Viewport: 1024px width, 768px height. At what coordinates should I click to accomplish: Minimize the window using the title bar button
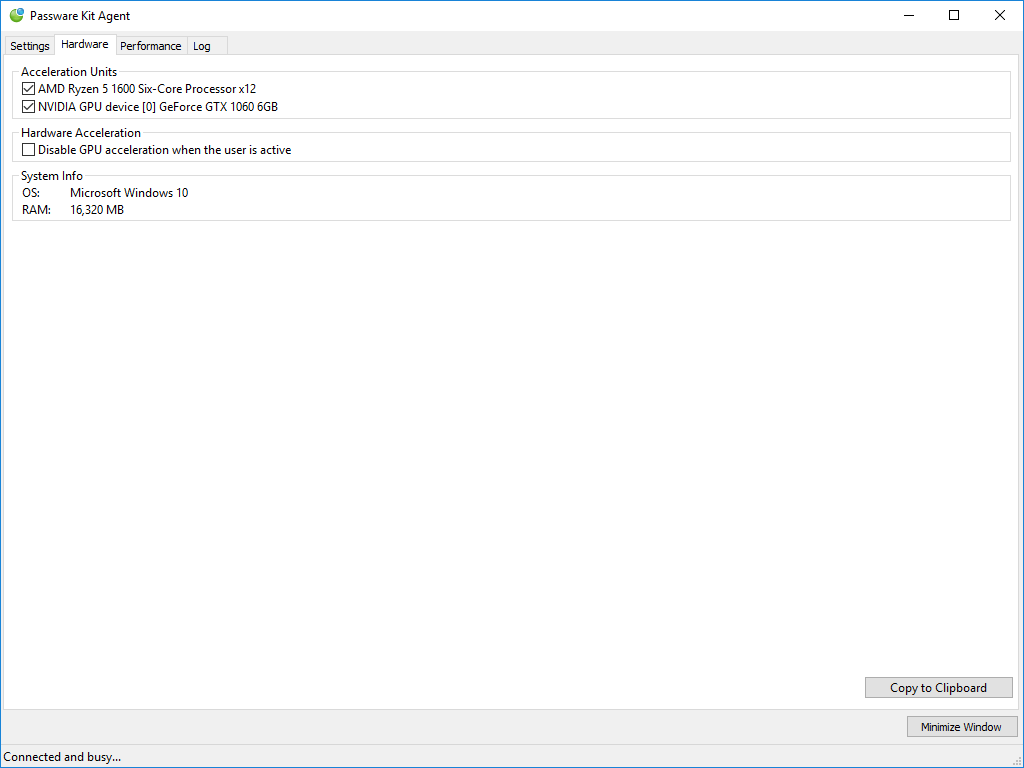coord(909,15)
